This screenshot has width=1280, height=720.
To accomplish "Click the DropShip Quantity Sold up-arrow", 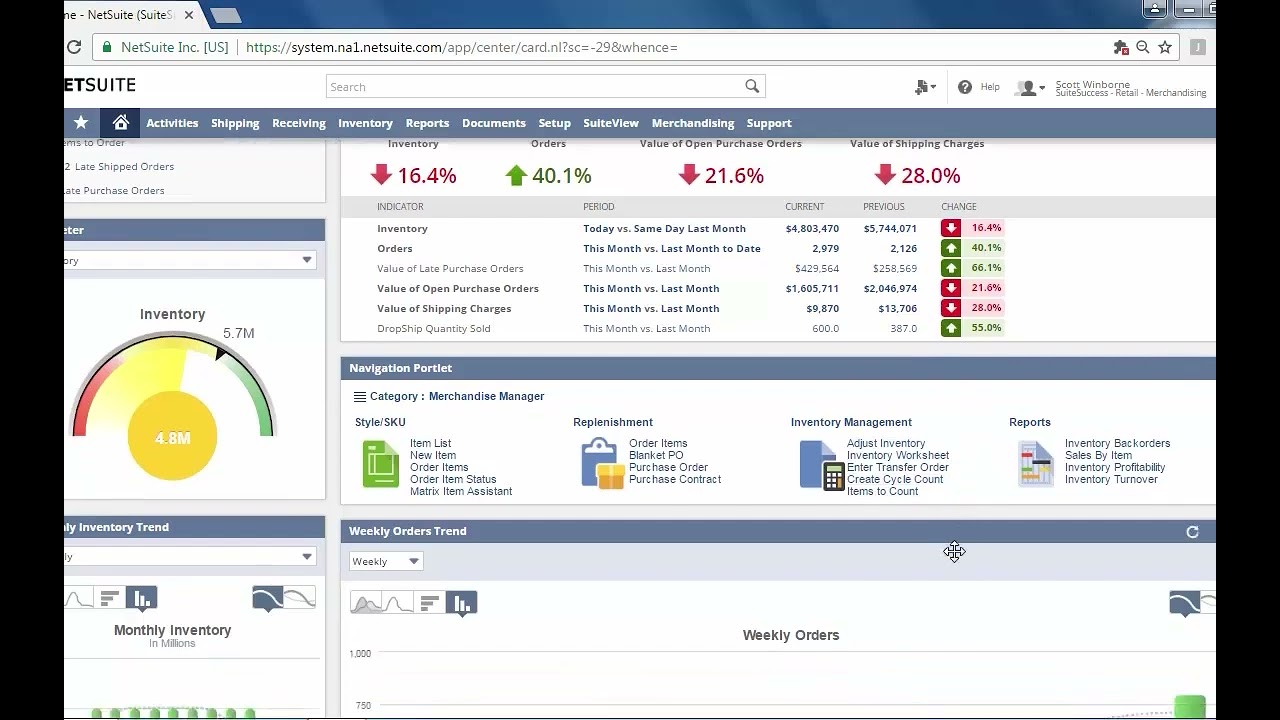I will [951, 328].
